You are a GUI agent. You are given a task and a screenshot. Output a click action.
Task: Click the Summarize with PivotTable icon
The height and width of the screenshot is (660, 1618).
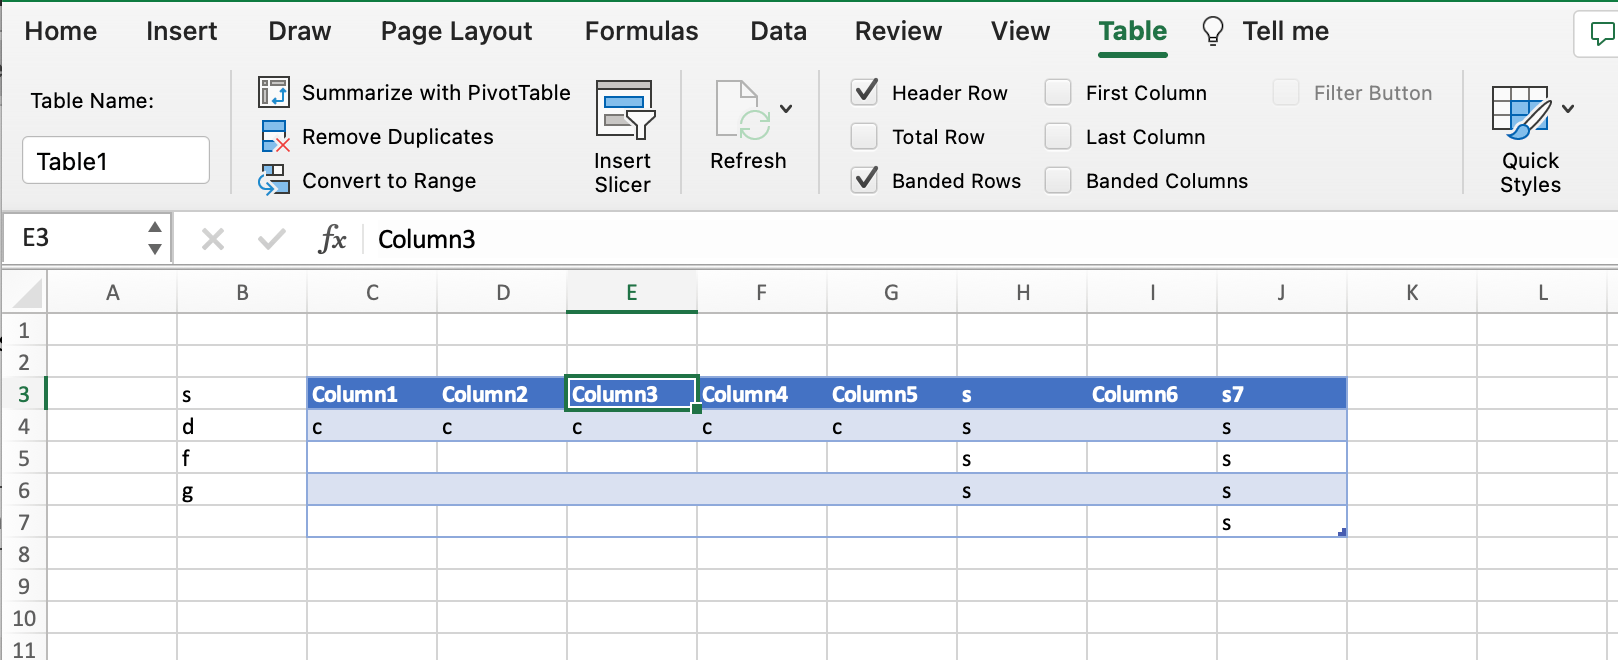[274, 92]
